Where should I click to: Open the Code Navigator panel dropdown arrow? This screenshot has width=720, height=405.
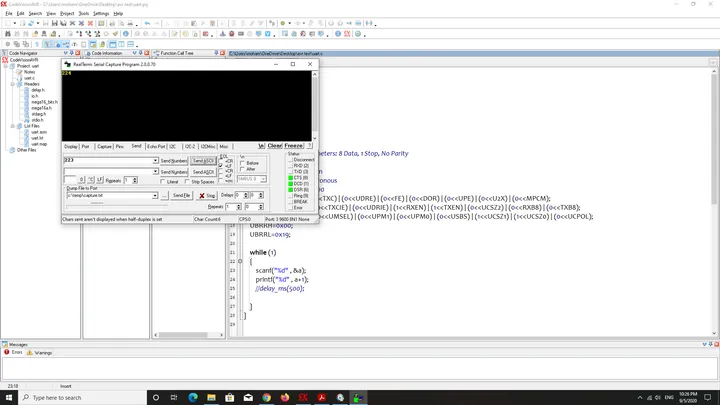(x=66, y=53)
